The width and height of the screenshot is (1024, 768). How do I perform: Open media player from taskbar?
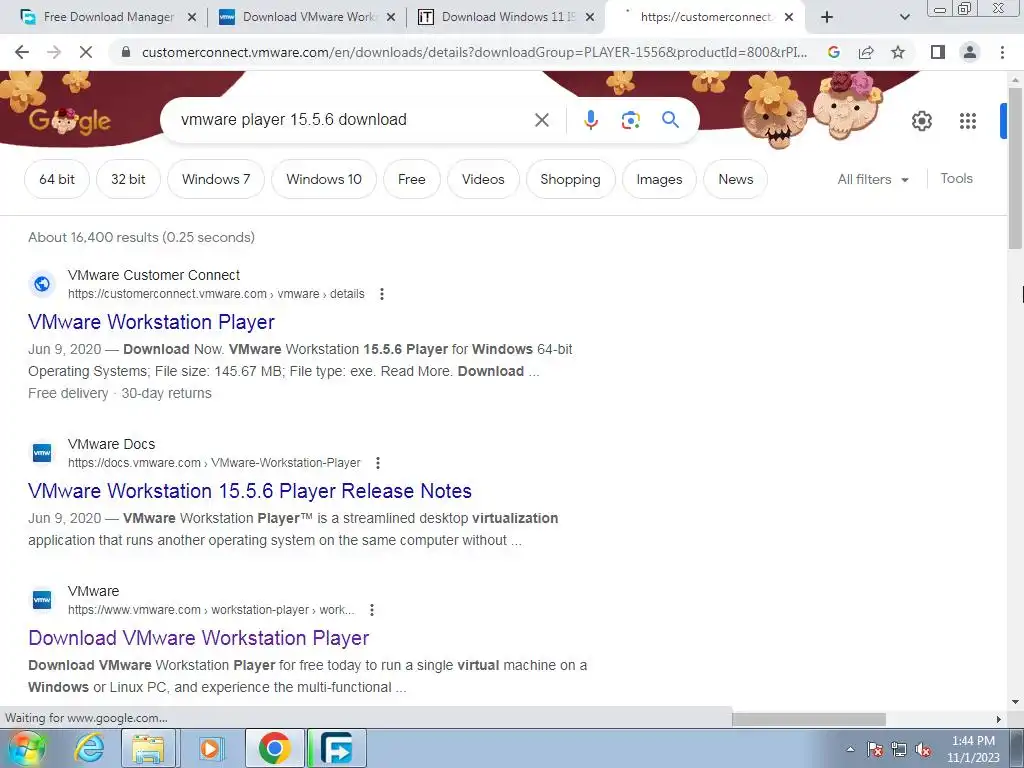210,748
